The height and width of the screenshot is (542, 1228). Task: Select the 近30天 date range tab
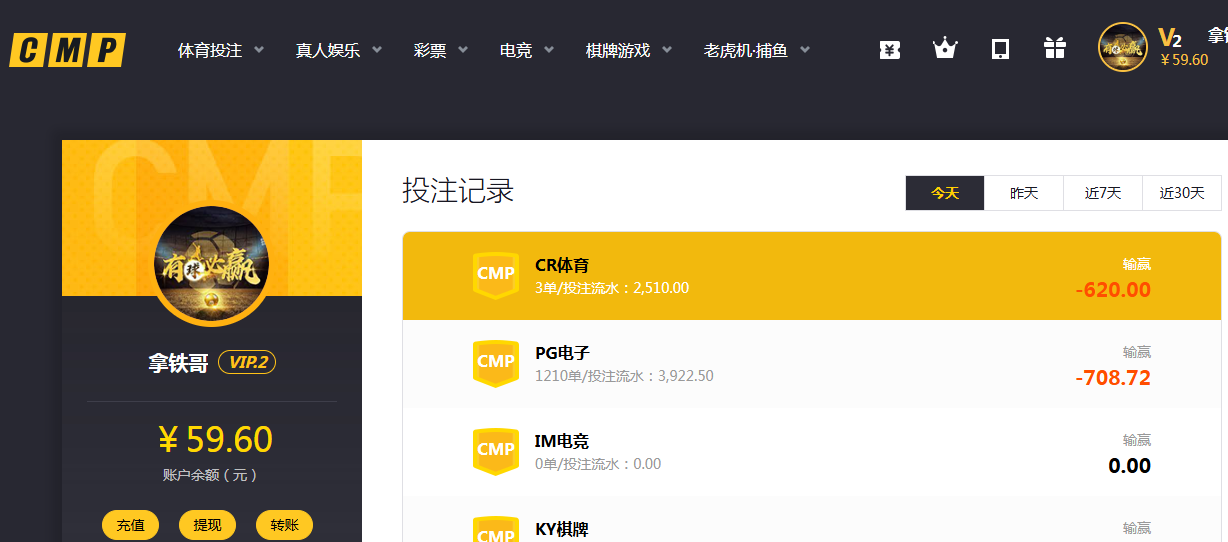[1181, 193]
